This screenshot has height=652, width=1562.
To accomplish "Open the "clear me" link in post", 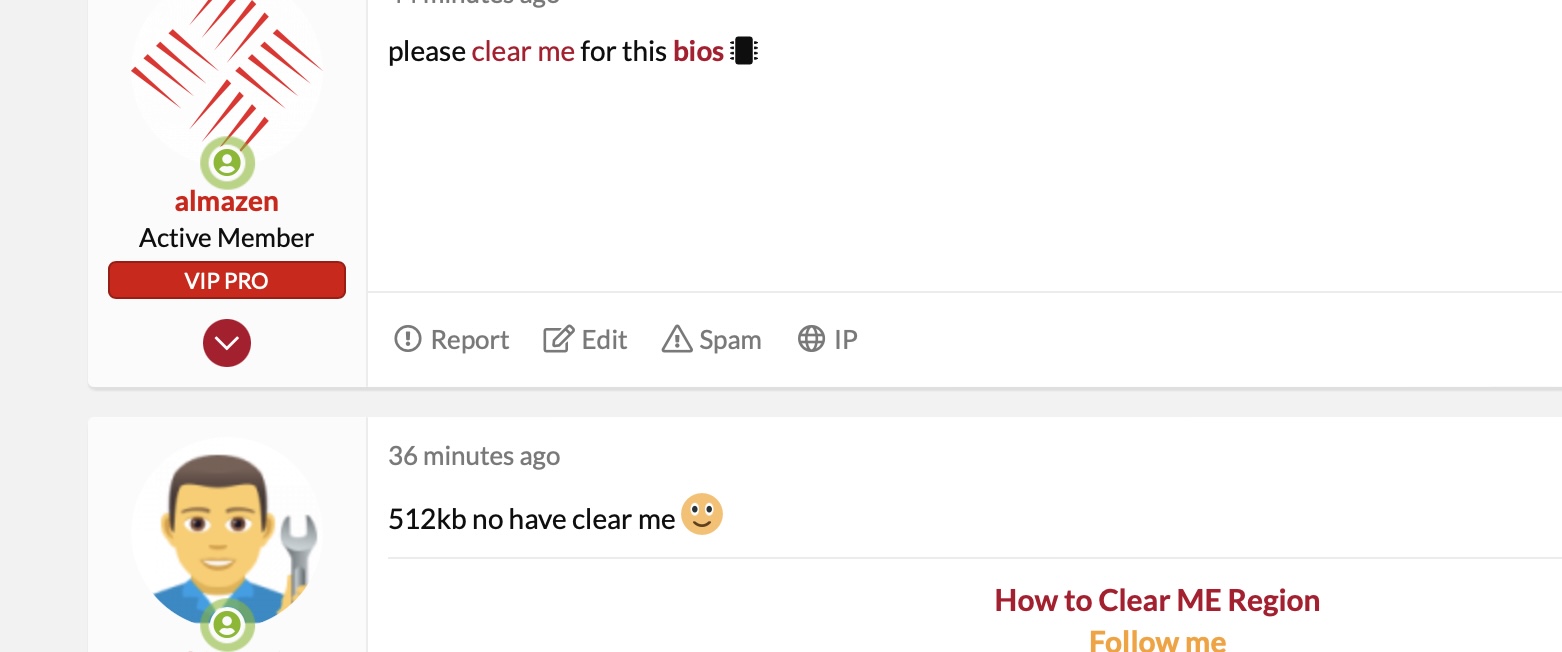I will pyautogui.click(x=523, y=51).
